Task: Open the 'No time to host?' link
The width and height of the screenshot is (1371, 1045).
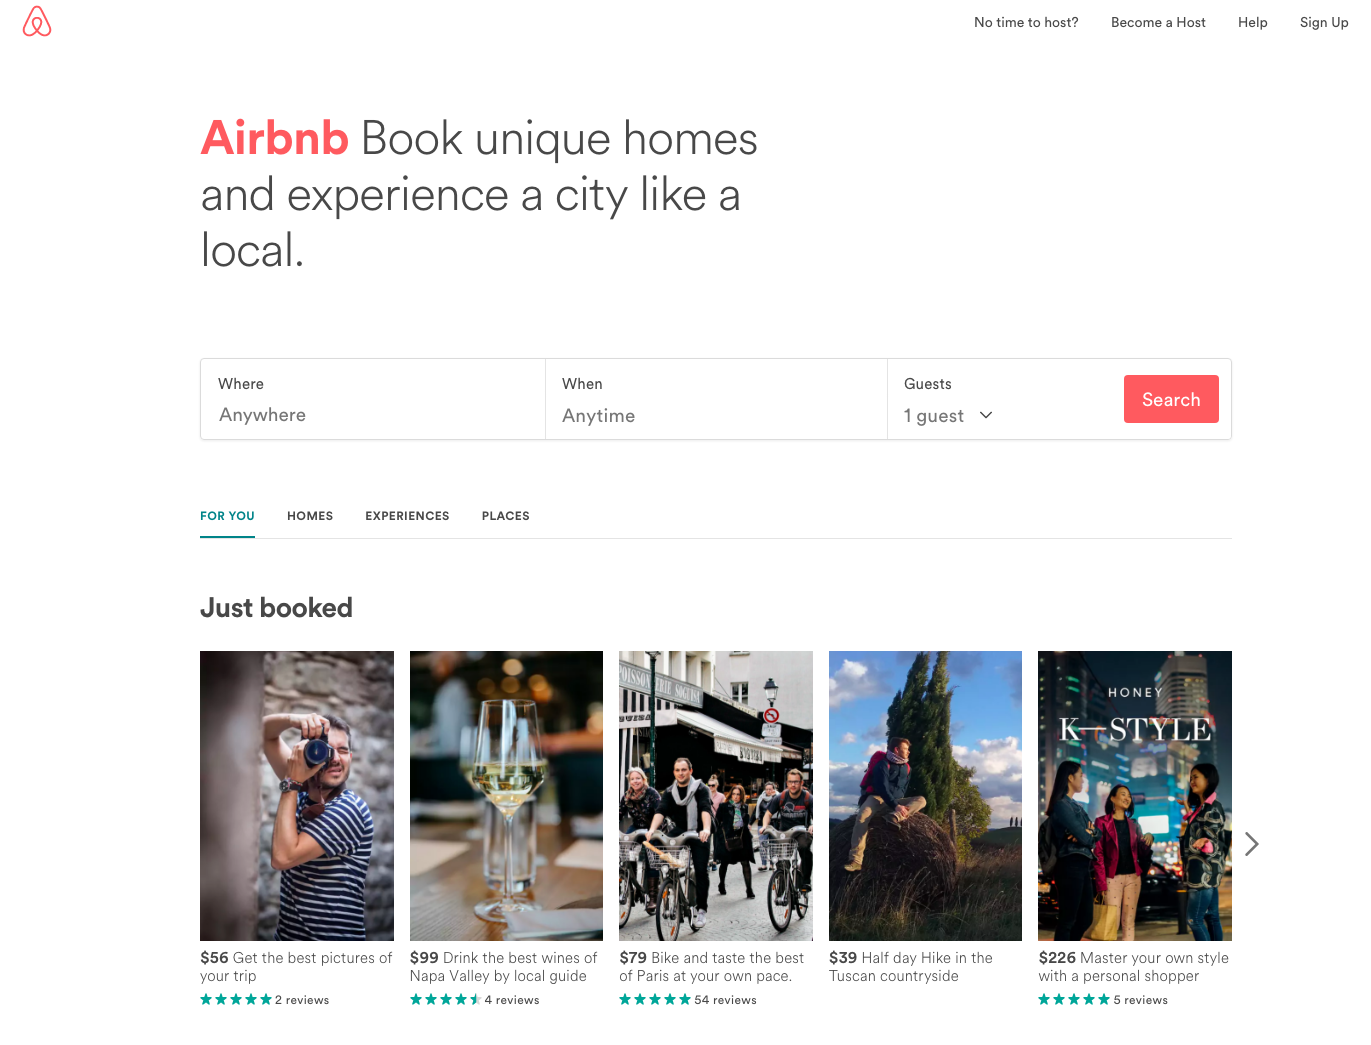Action: pyautogui.click(x=1026, y=22)
